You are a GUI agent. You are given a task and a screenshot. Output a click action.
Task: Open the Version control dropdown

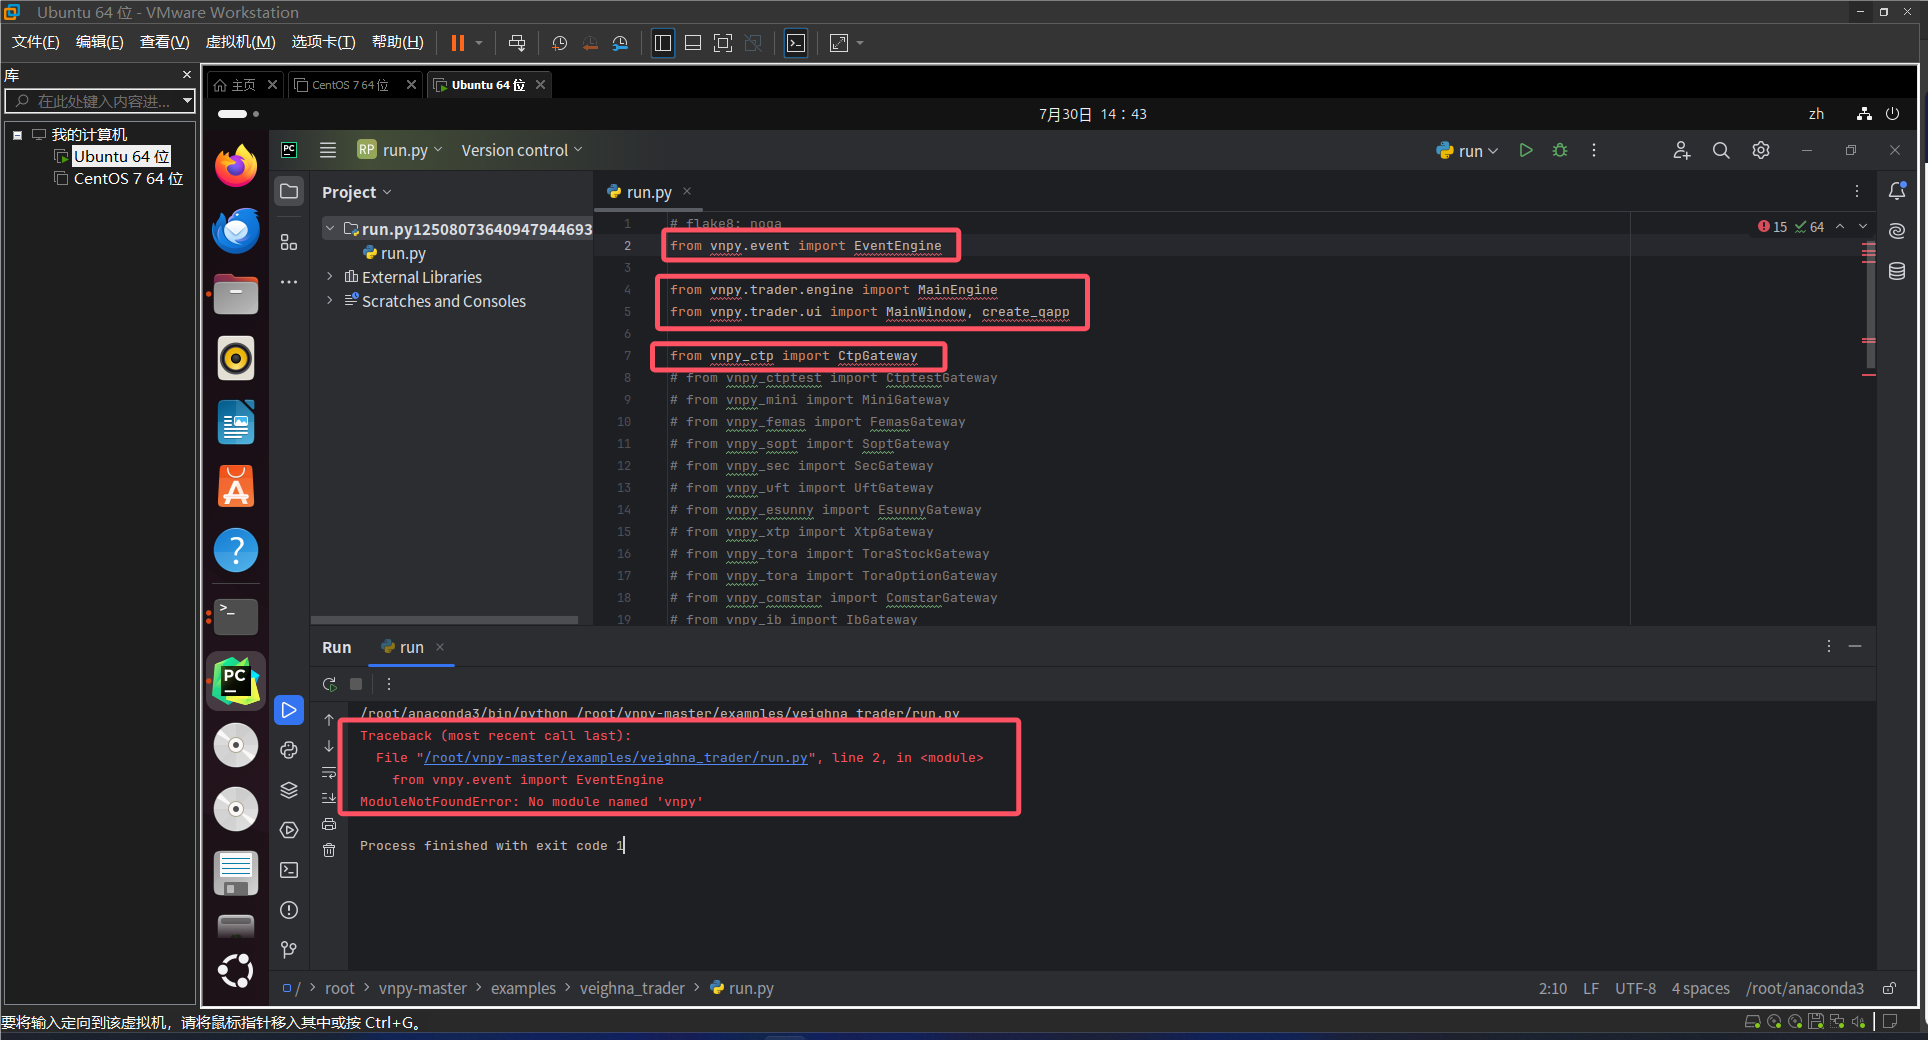coord(521,150)
